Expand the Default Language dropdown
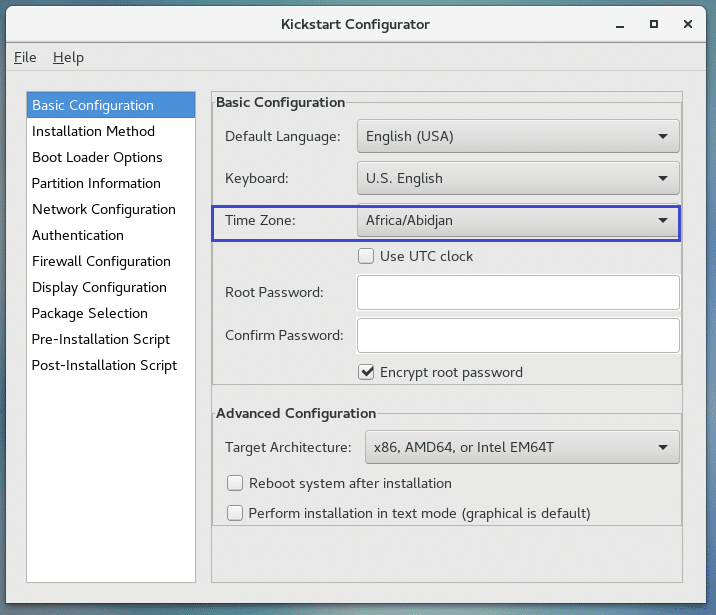The width and height of the screenshot is (716, 615). tap(517, 136)
